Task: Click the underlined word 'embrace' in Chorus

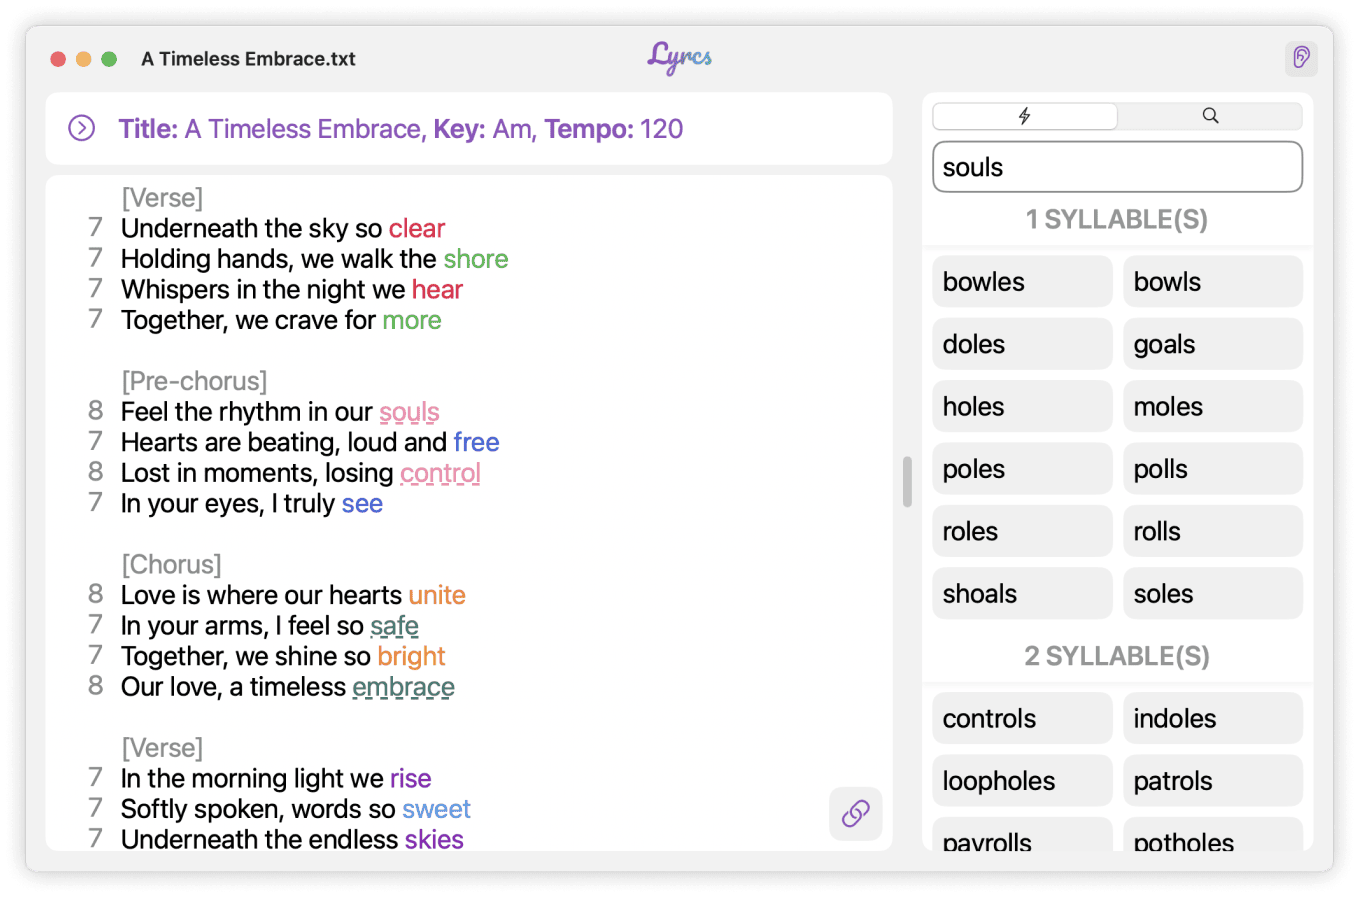Action: click(403, 687)
